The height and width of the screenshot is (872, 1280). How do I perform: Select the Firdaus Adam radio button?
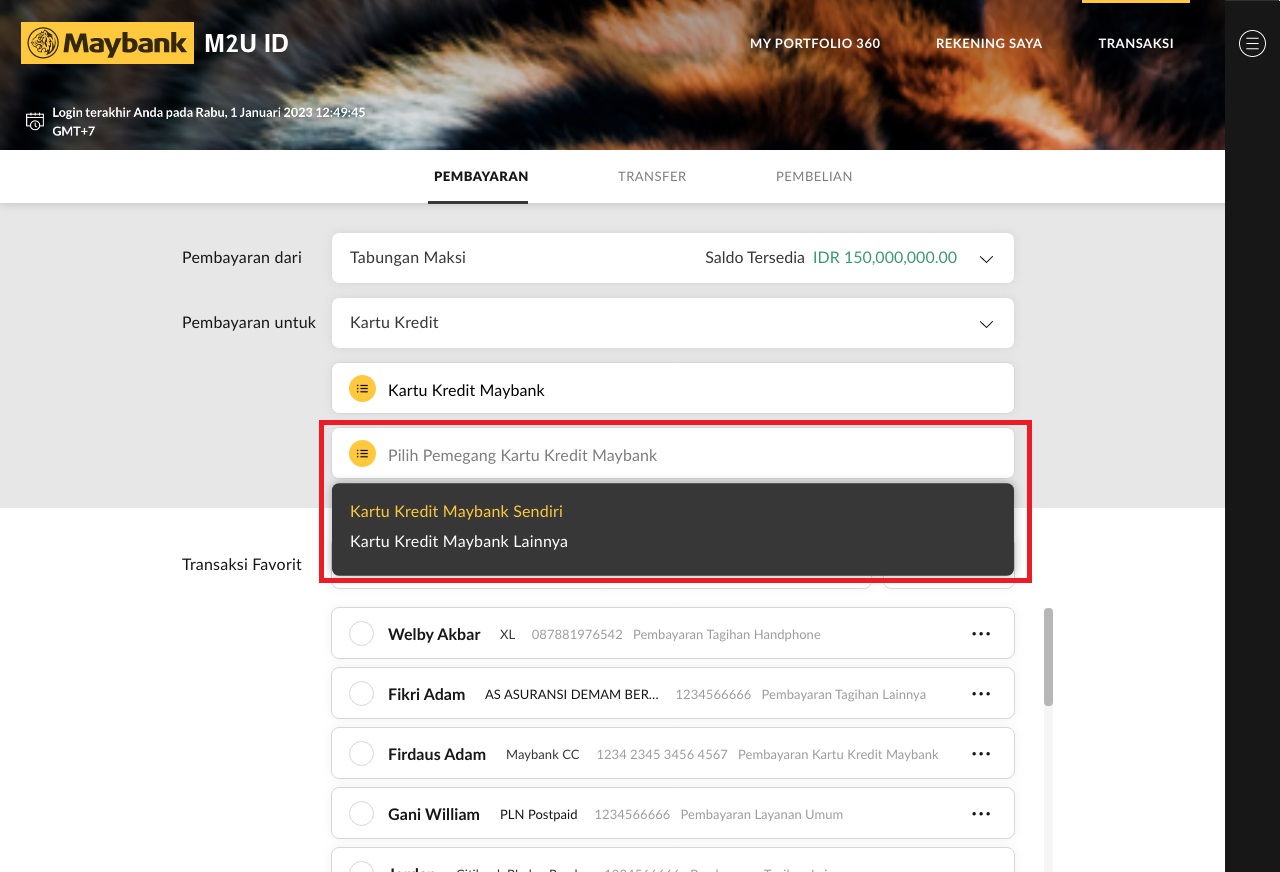(x=361, y=754)
